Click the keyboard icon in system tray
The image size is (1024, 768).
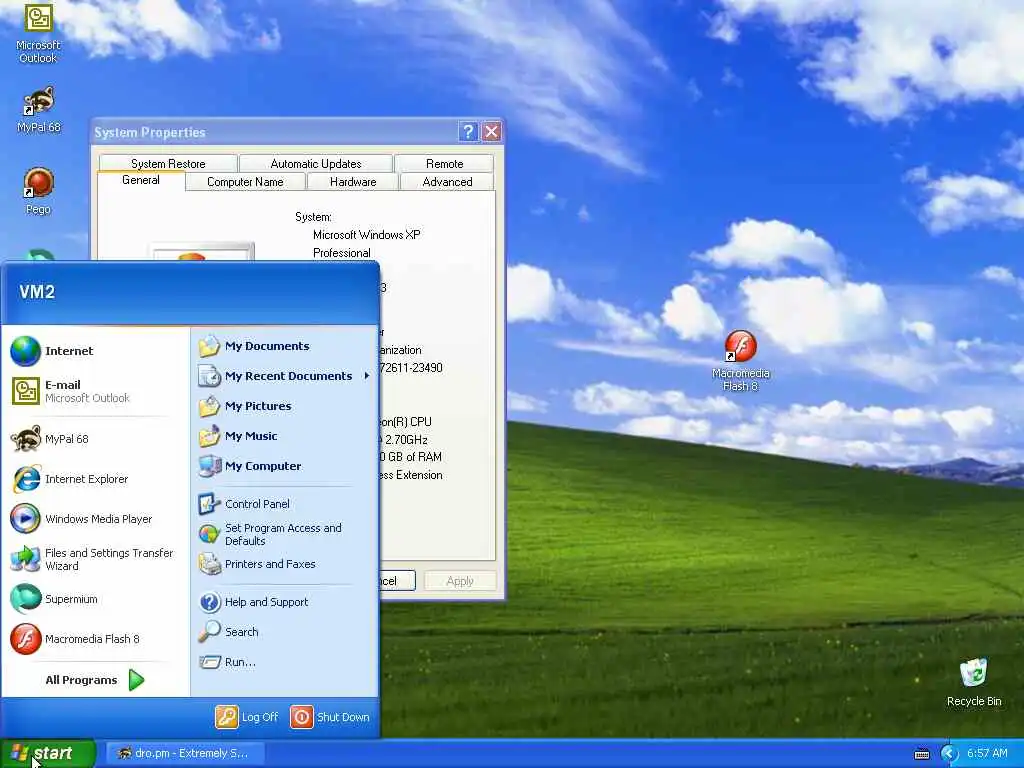click(x=921, y=754)
